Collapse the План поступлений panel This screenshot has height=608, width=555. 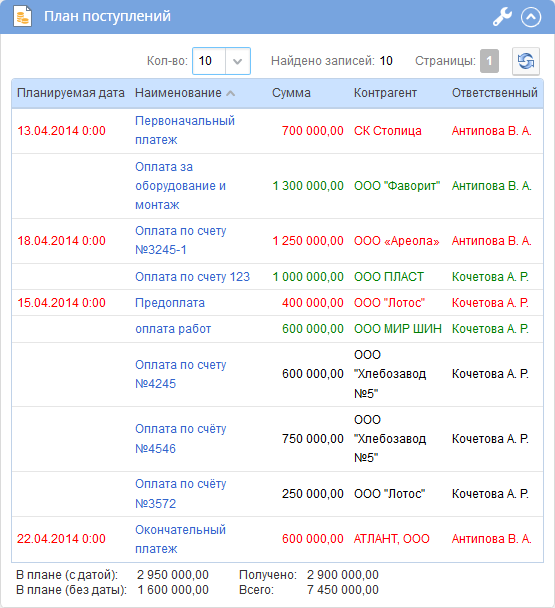pyautogui.click(x=531, y=17)
